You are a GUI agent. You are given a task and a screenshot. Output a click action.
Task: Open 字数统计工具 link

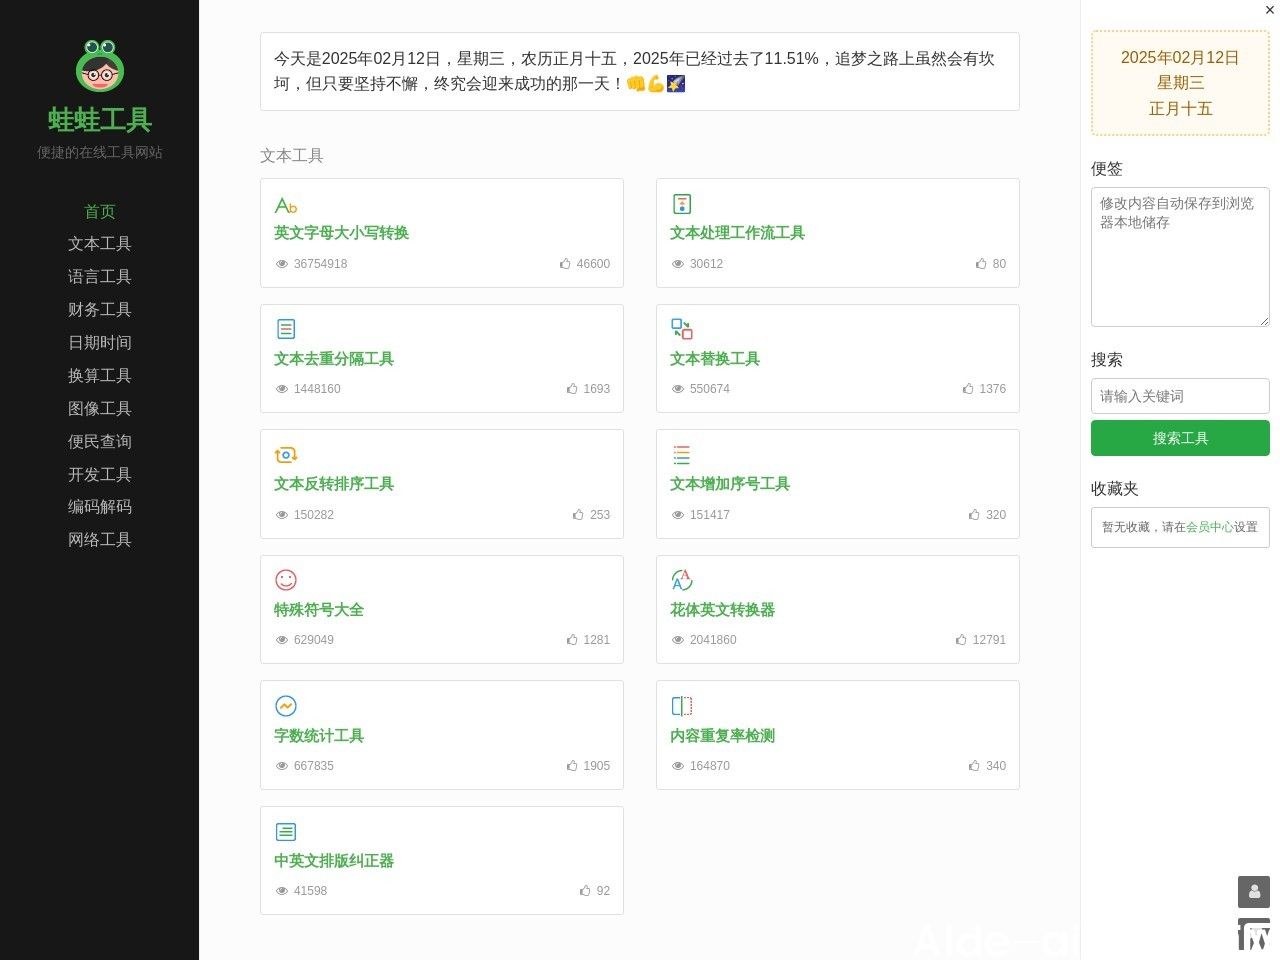[319, 736]
